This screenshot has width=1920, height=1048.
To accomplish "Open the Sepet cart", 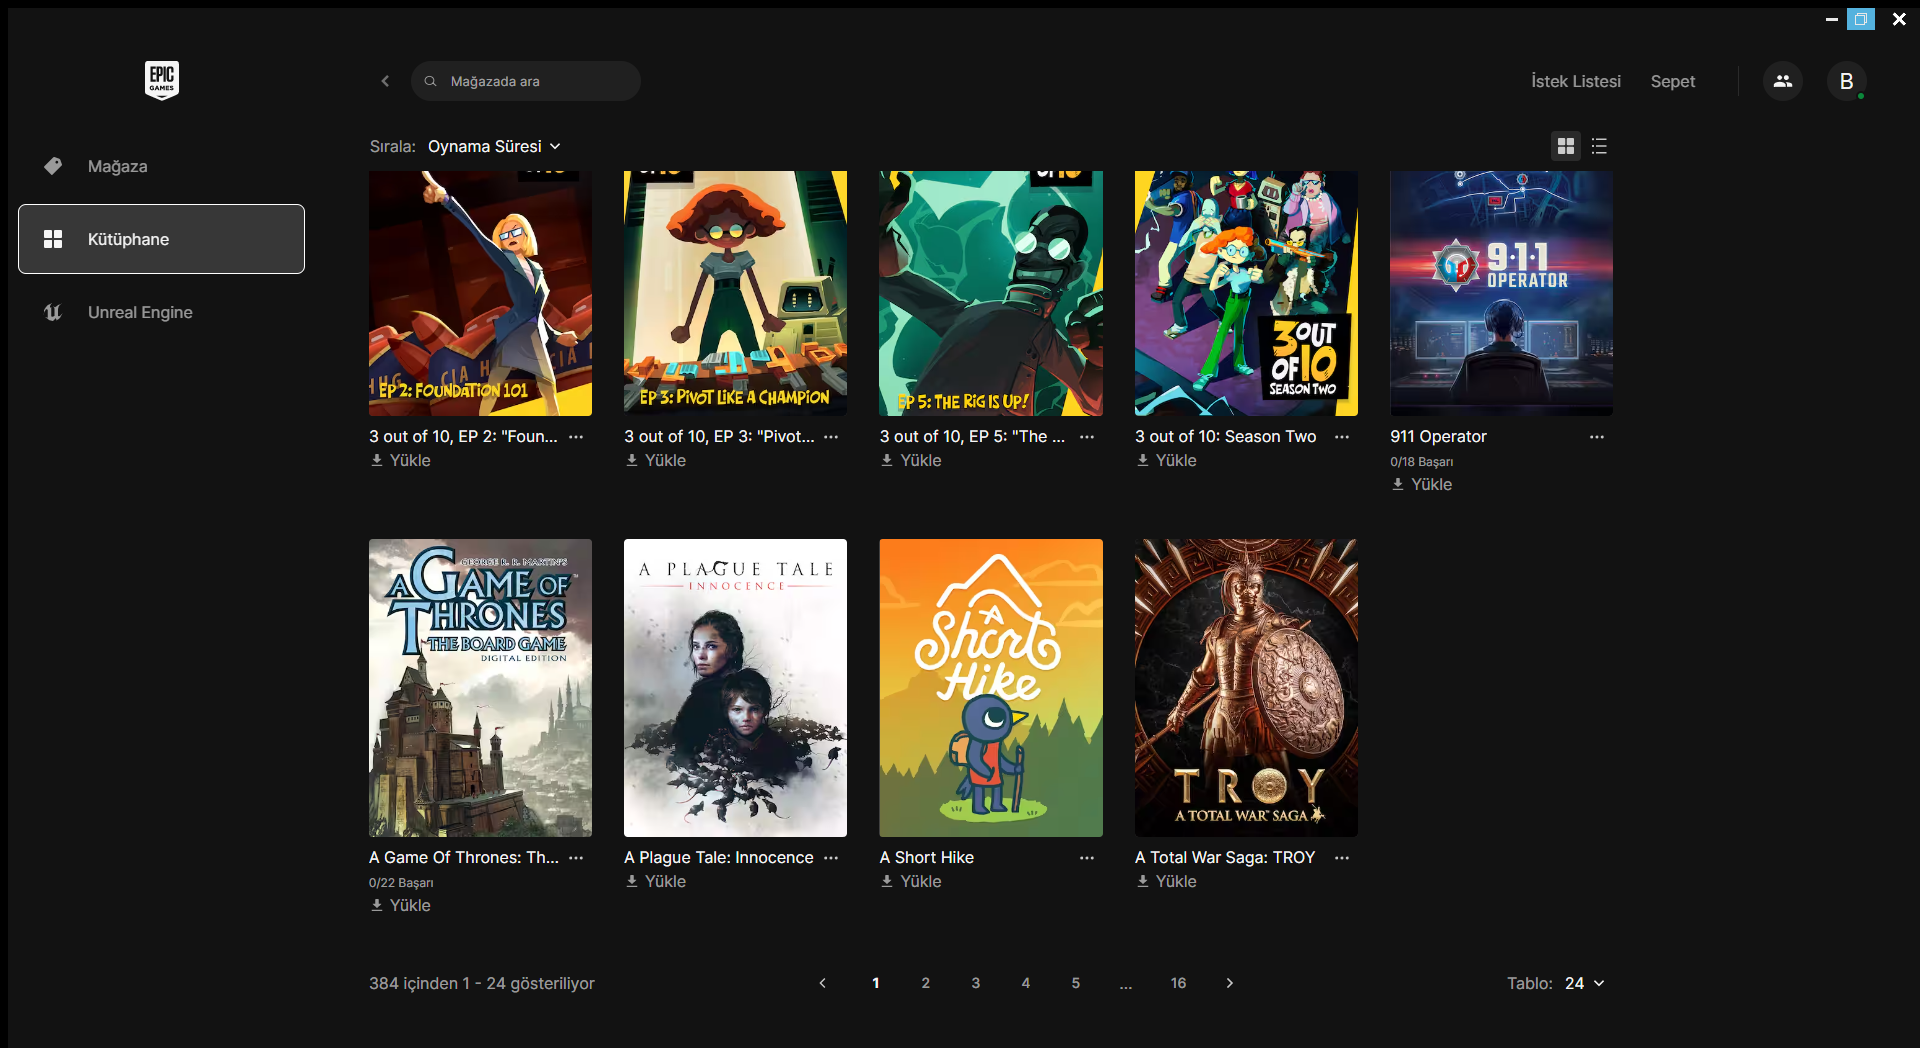I will pos(1673,81).
